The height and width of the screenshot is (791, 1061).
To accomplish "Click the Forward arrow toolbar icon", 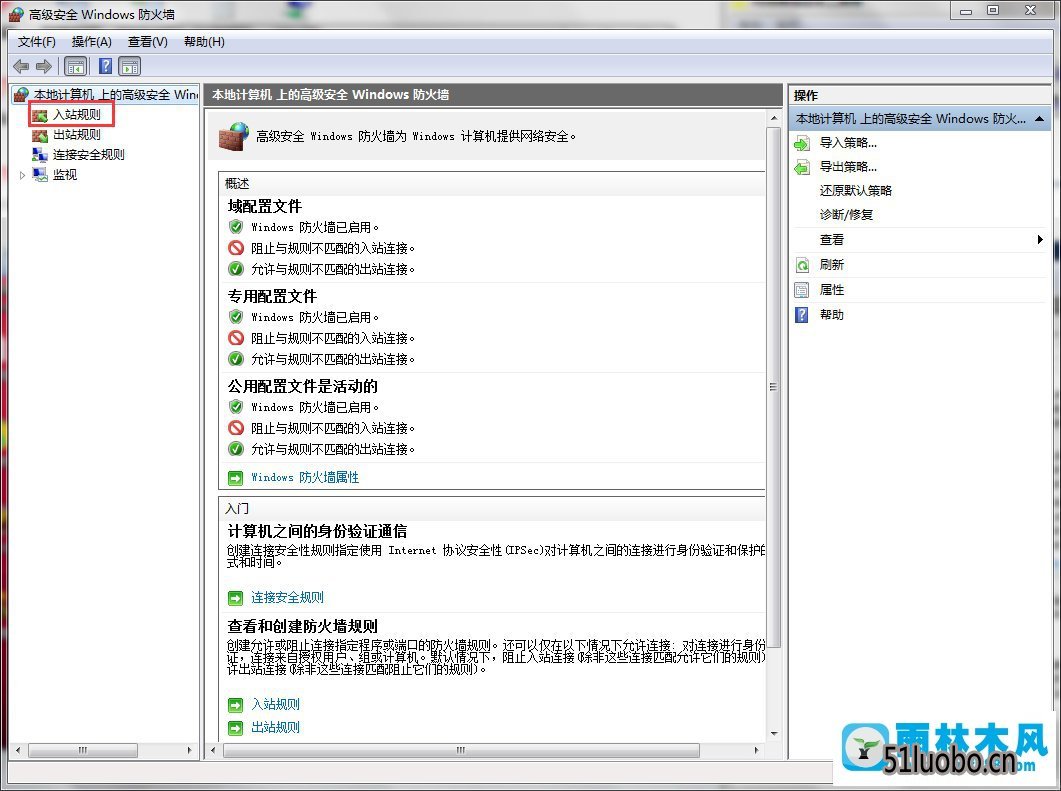I will [44, 66].
